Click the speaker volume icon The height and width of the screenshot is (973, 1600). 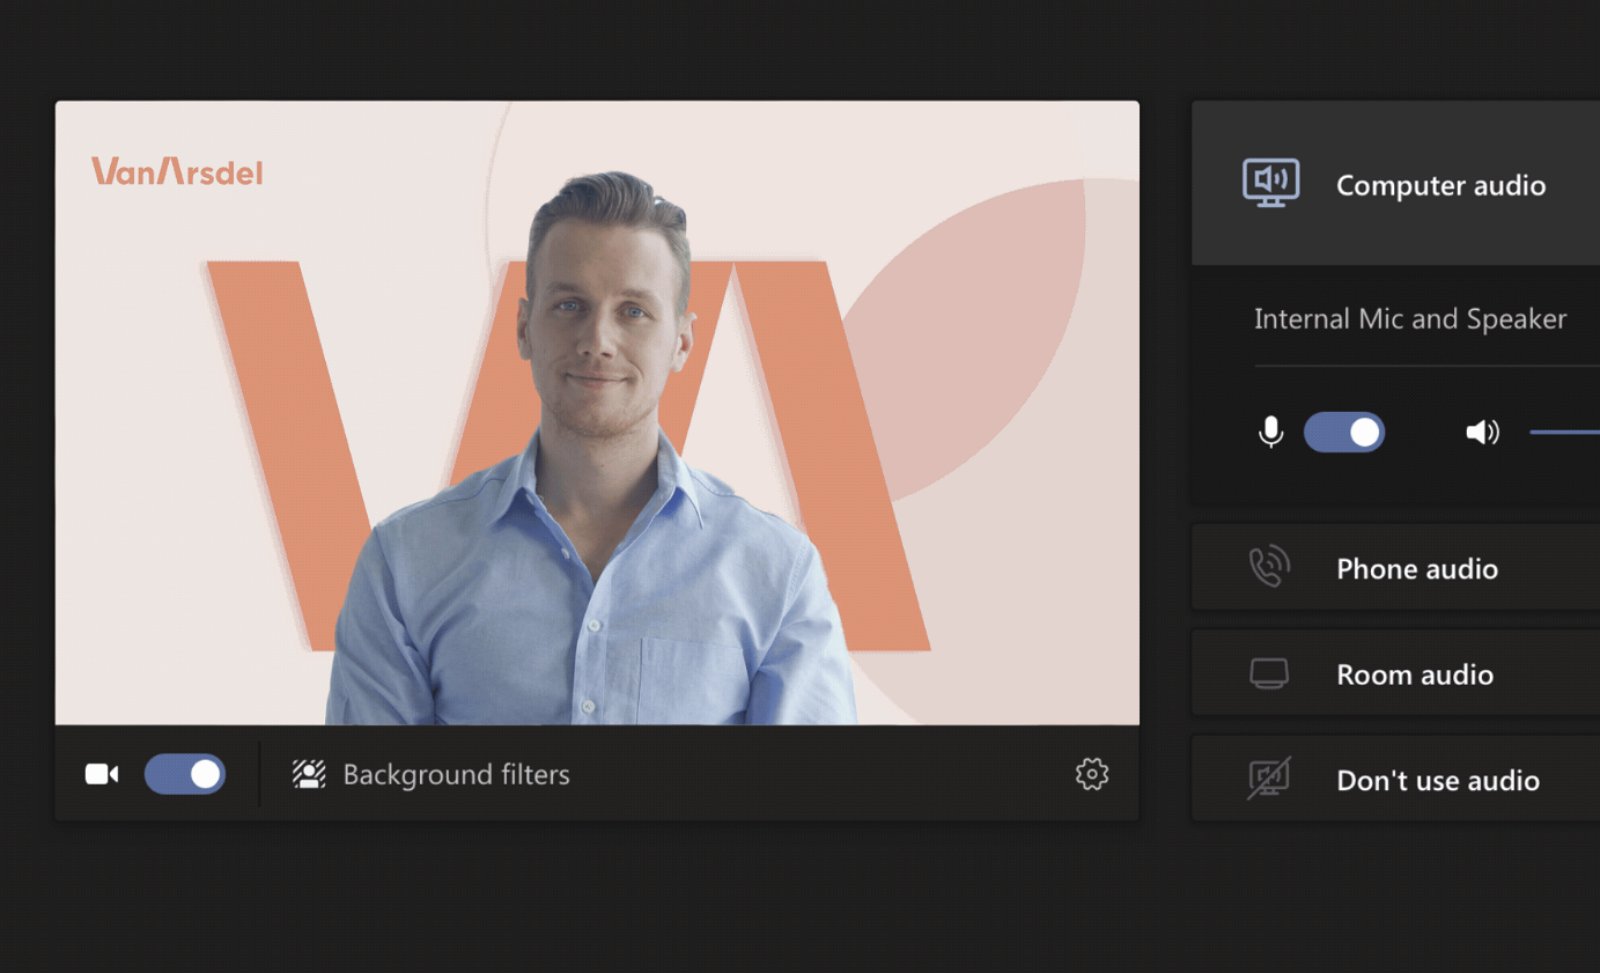click(x=1482, y=432)
